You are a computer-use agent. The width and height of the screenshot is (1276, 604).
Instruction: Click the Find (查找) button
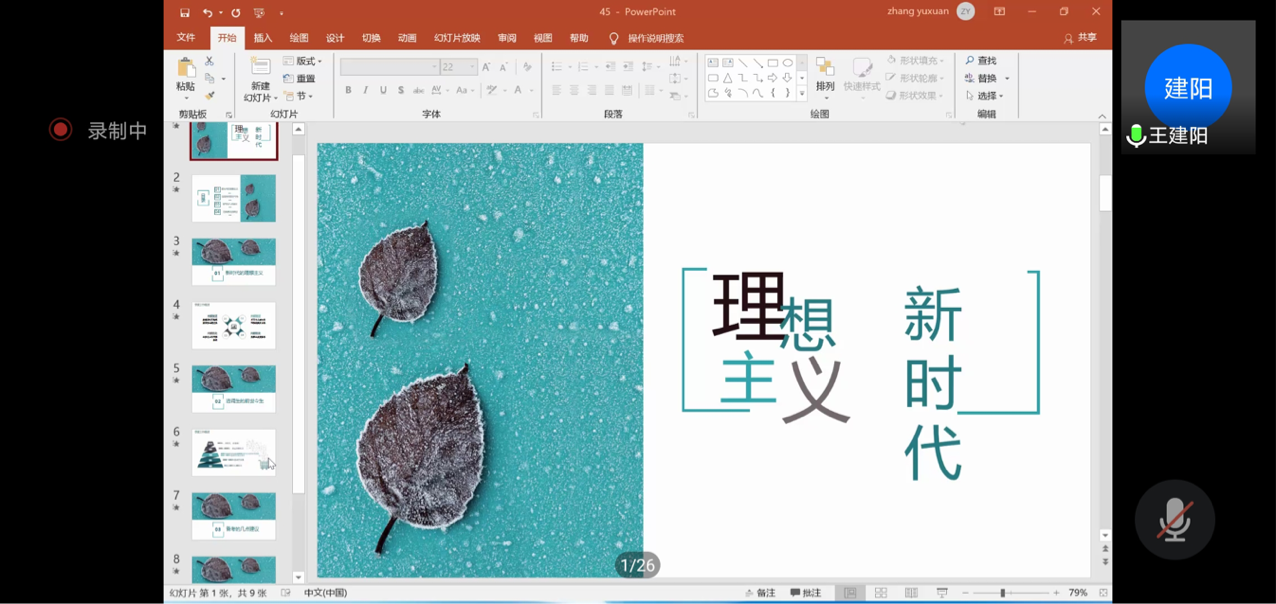click(x=981, y=61)
